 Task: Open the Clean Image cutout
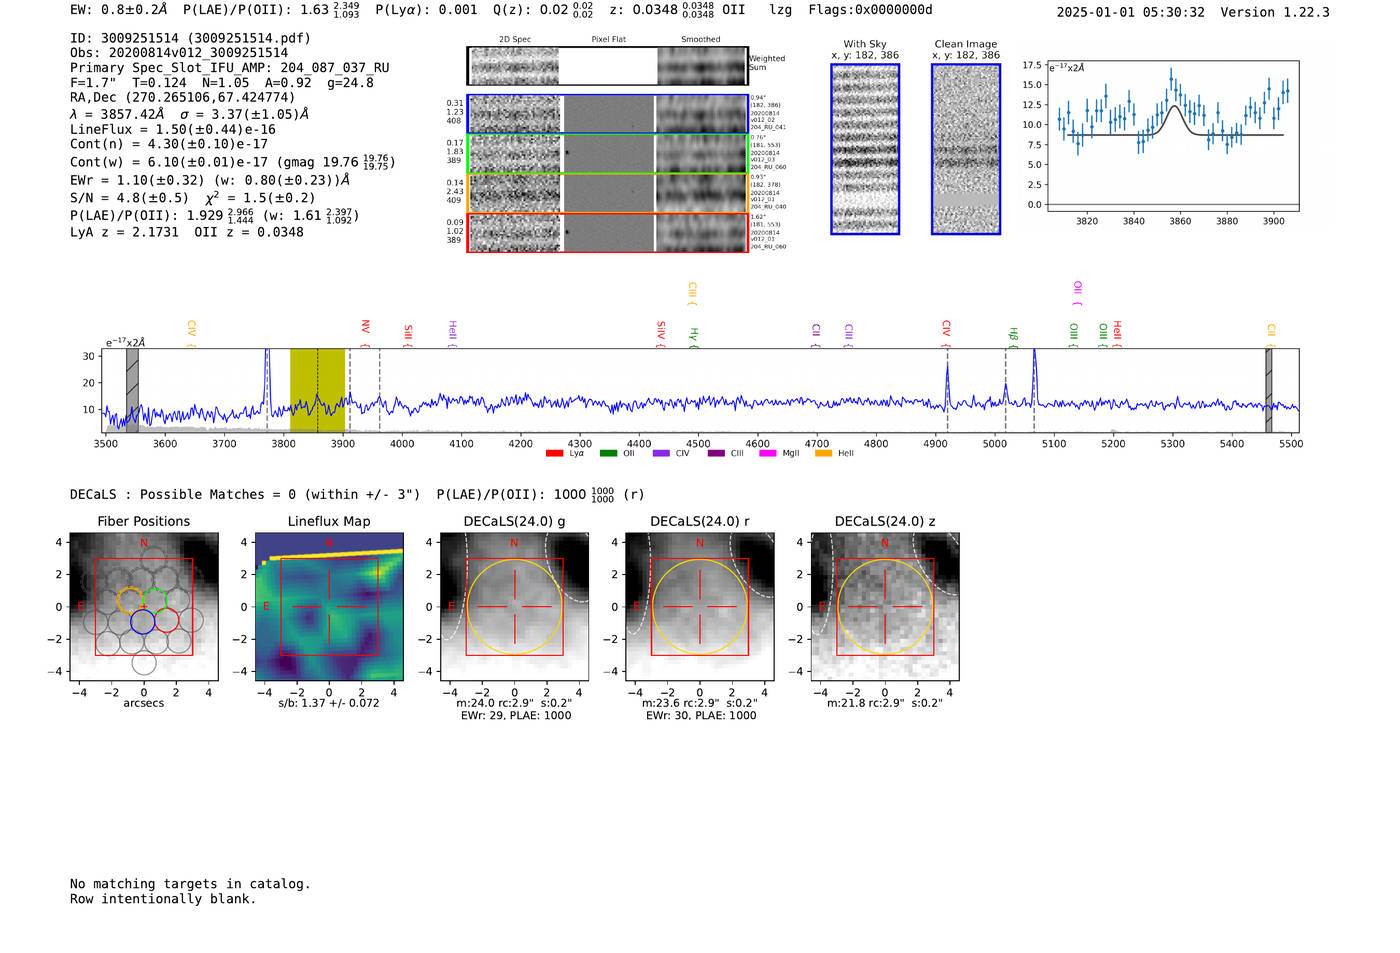[966, 149]
